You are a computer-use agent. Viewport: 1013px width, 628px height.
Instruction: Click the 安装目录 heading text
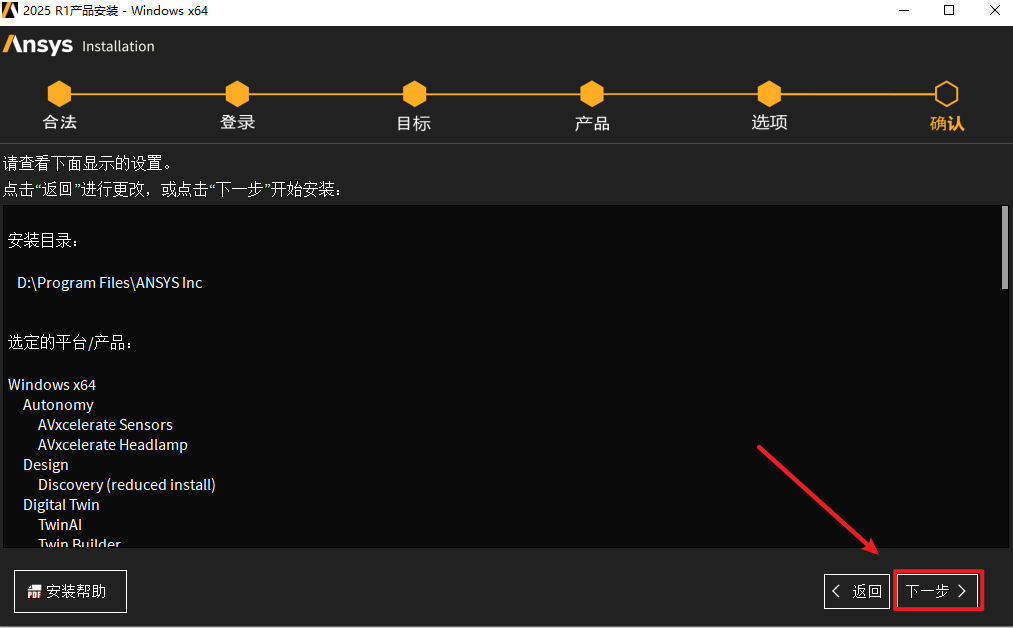point(43,240)
